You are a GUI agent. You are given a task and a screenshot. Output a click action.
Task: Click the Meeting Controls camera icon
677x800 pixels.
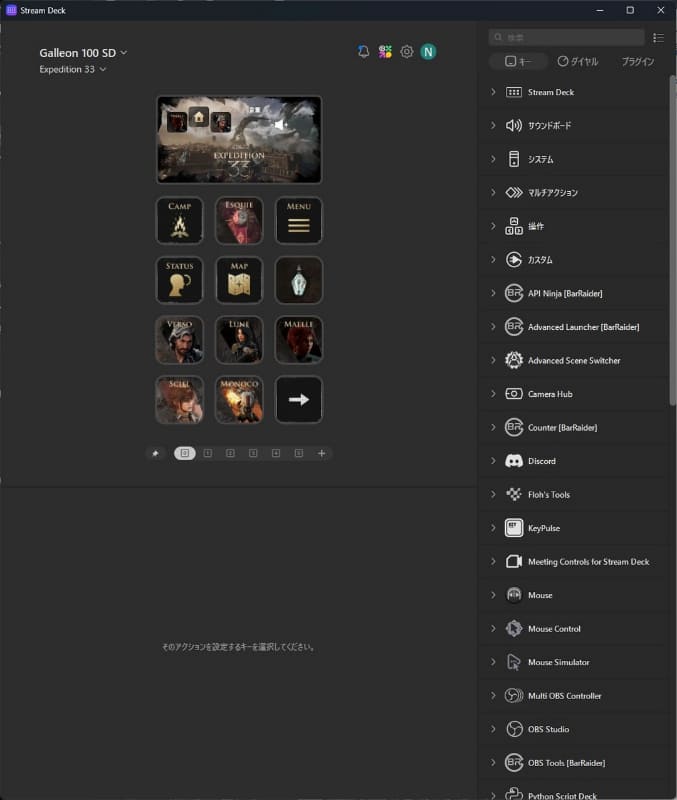click(514, 562)
